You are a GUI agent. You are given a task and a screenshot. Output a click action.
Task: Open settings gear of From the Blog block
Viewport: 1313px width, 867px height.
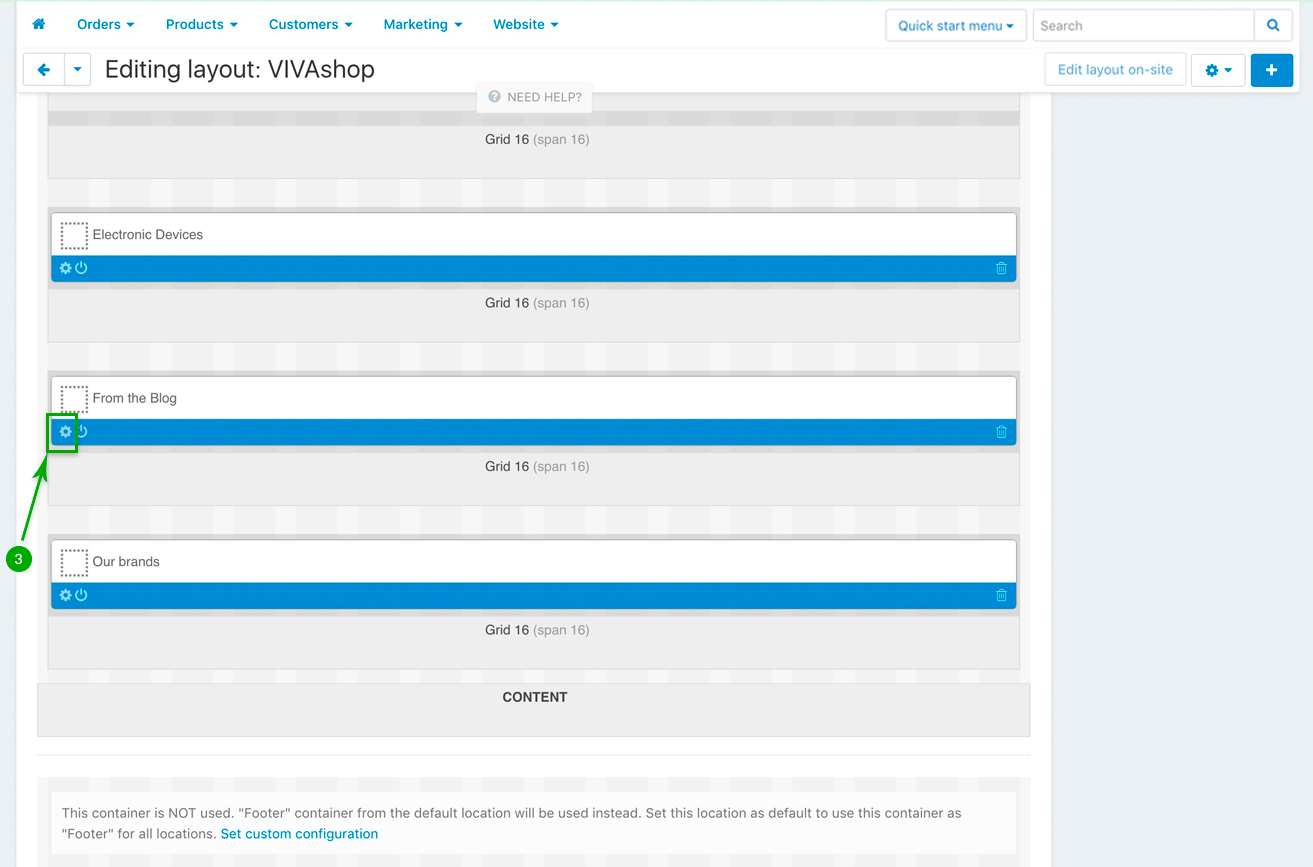66,432
